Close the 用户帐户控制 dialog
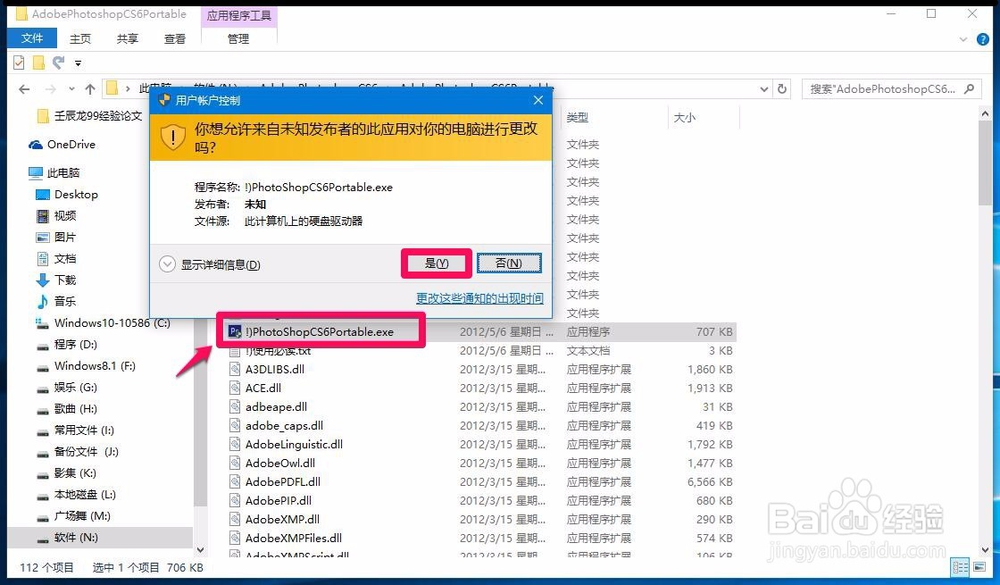Image resolution: width=1000 pixels, height=585 pixels. click(538, 100)
